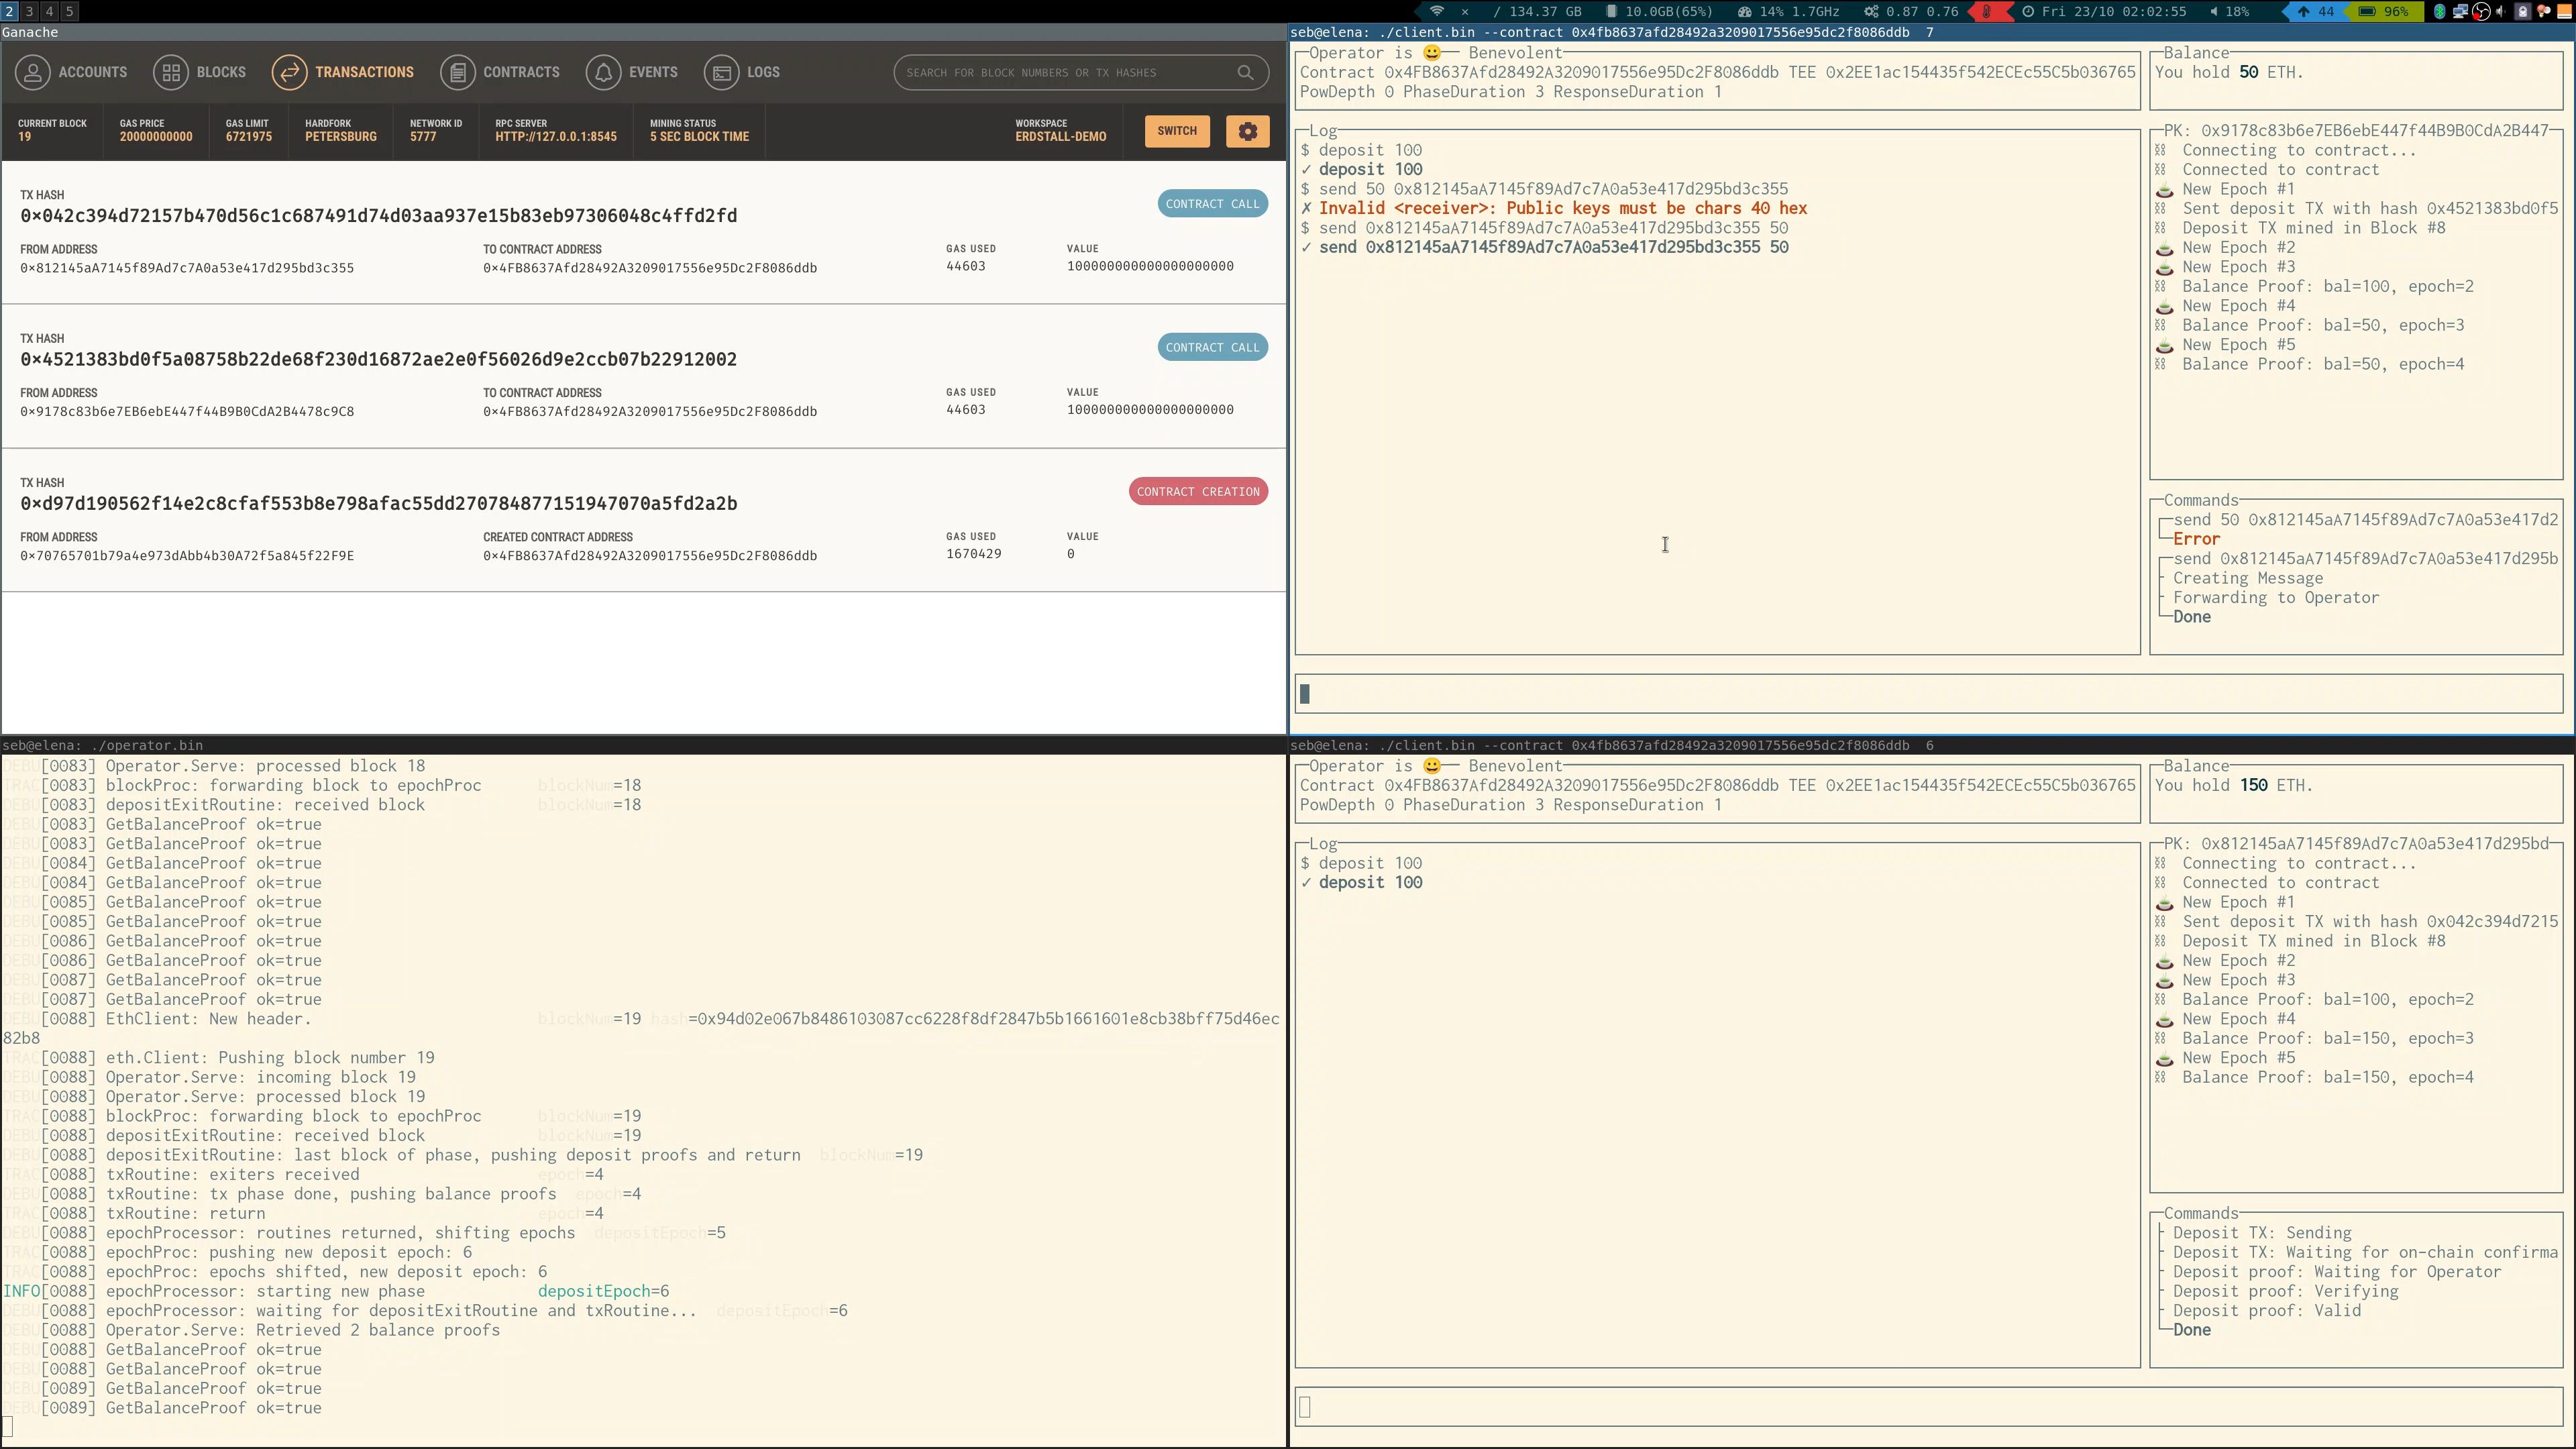The width and height of the screenshot is (2576, 1449).
Task: Open the Logs tab in Ganache
Action: (742, 72)
